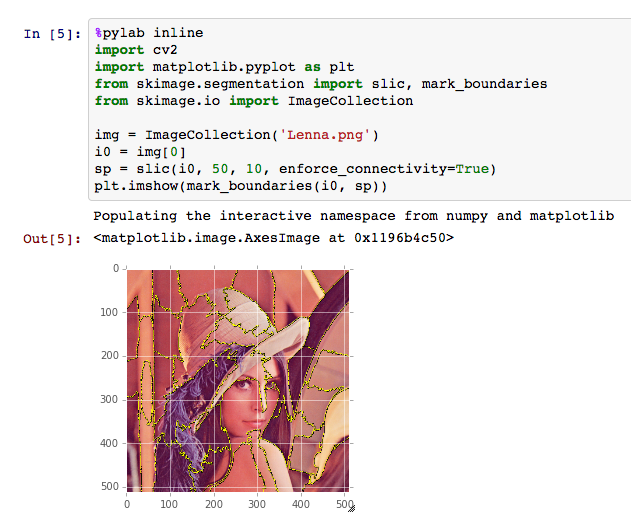
Task: Click the Lenna superpixel plot image
Action: pos(238,380)
